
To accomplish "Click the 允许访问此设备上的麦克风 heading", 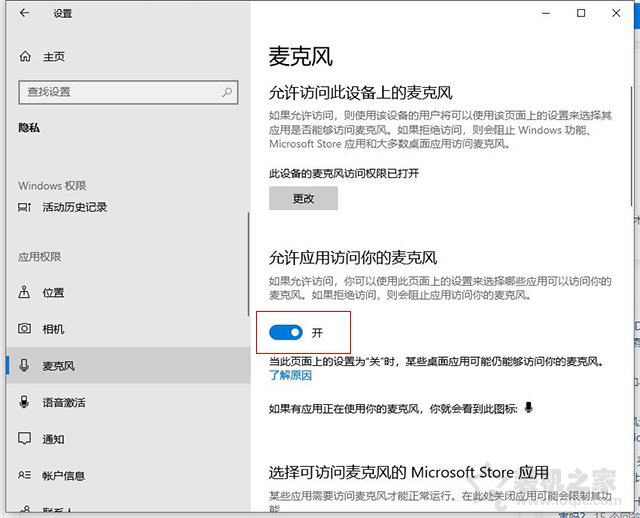I will click(360, 93).
